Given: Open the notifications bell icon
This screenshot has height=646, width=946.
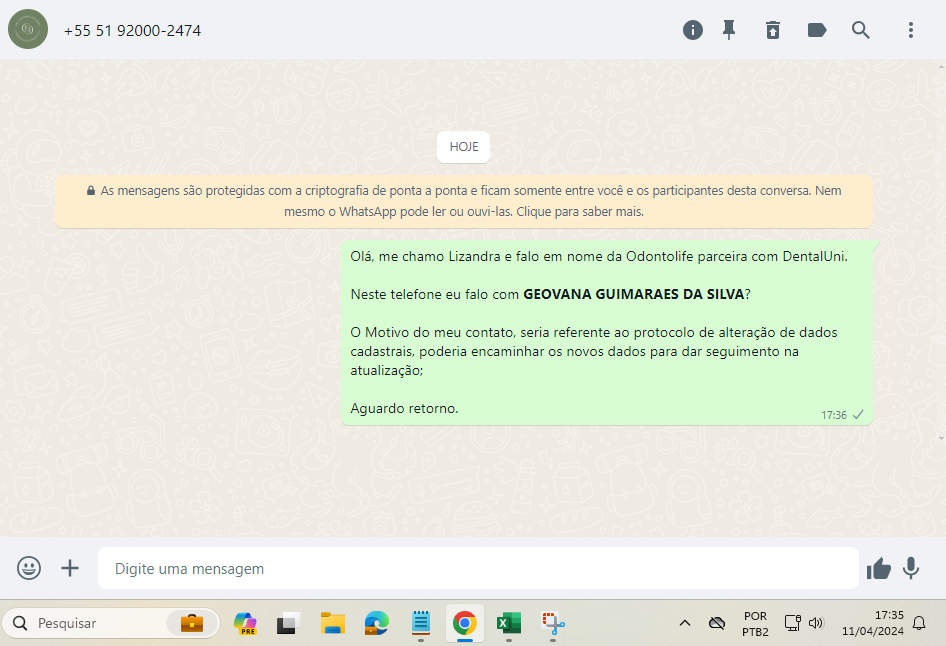Looking at the screenshot, I should click(919, 623).
